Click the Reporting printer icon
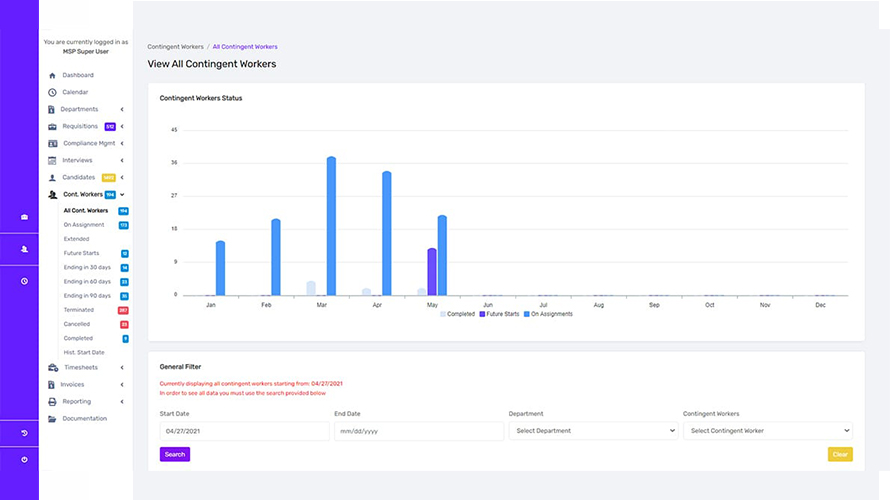 (52, 402)
